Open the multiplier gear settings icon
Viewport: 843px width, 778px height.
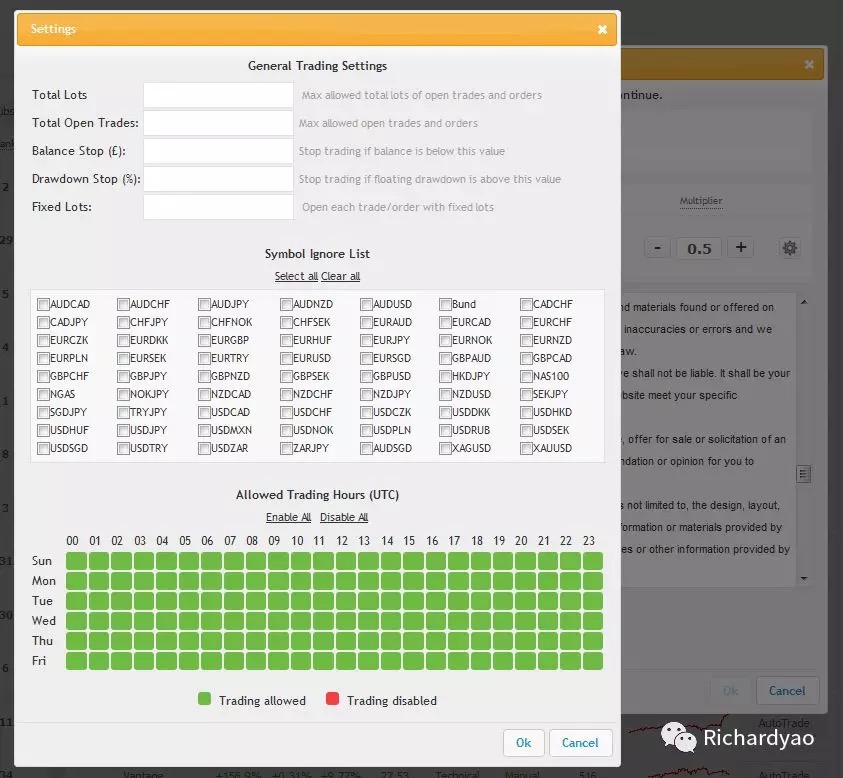(790, 248)
